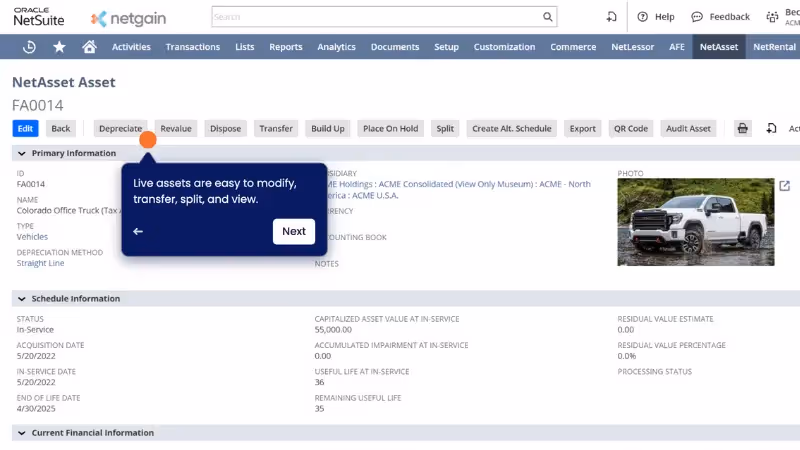
Task: Click the Build Up button
Action: click(x=328, y=129)
